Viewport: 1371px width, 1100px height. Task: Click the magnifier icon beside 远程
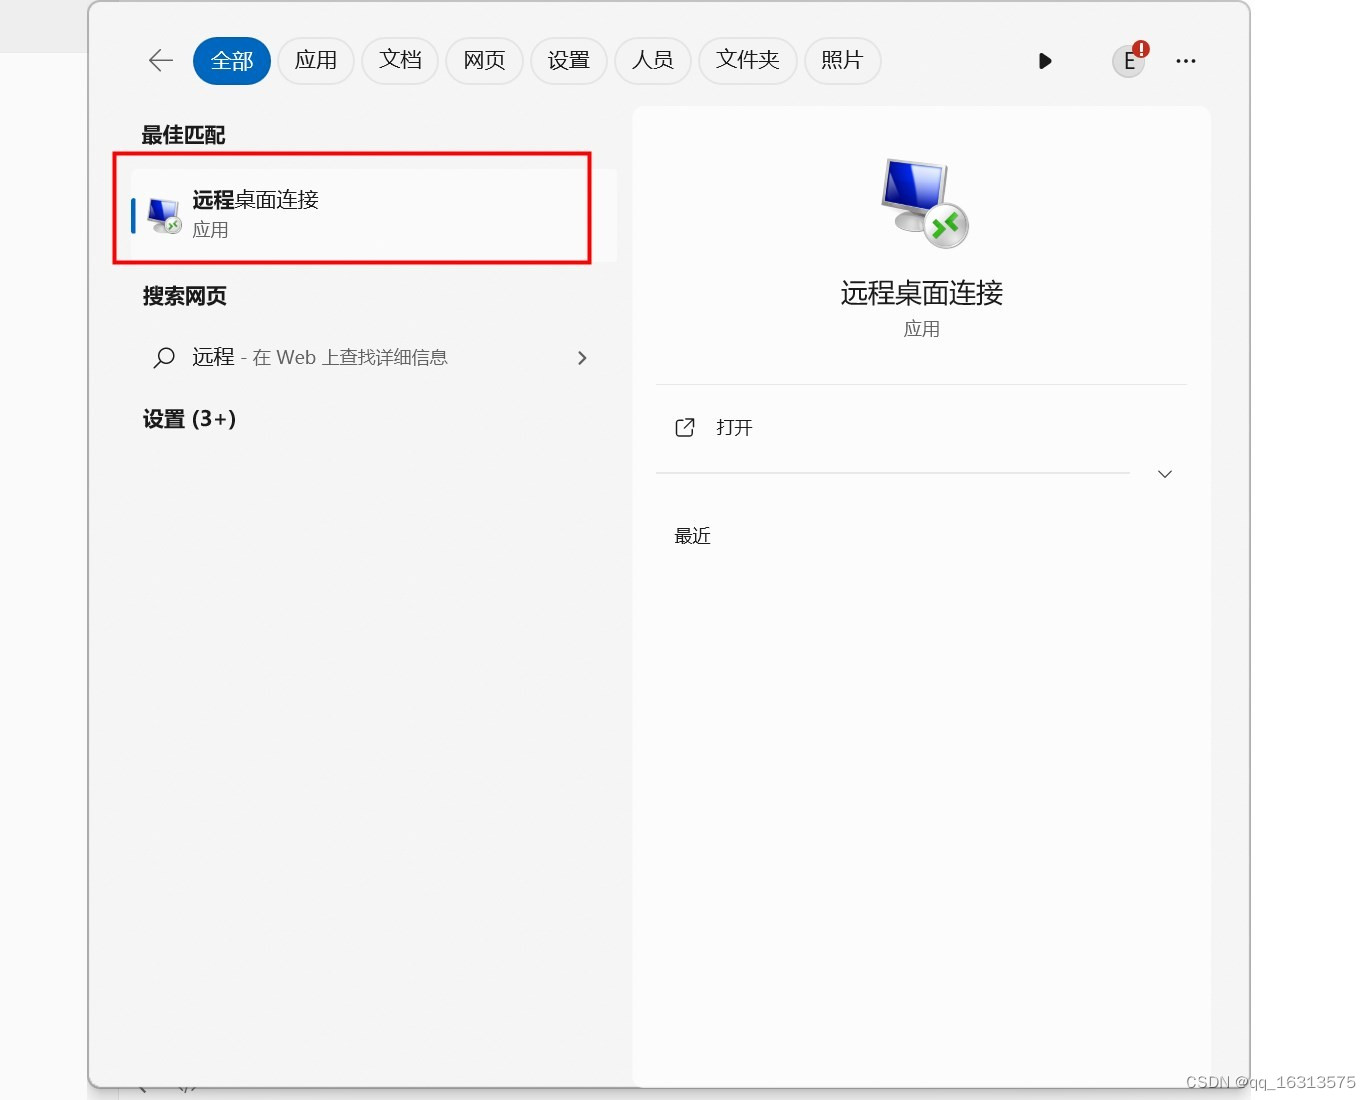(164, 357)
